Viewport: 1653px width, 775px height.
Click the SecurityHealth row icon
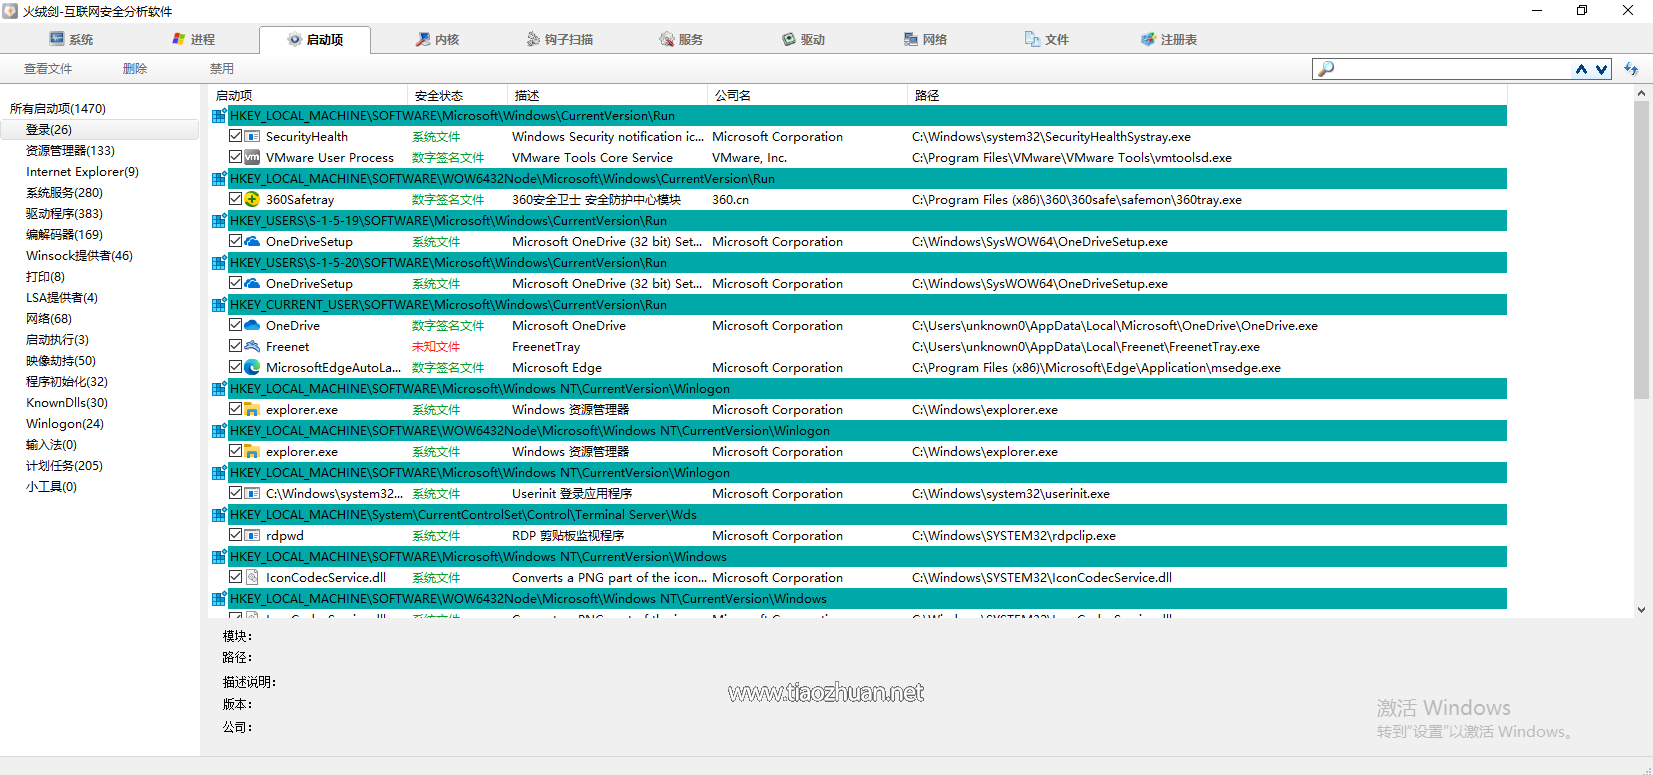click(x=252, y=136)
